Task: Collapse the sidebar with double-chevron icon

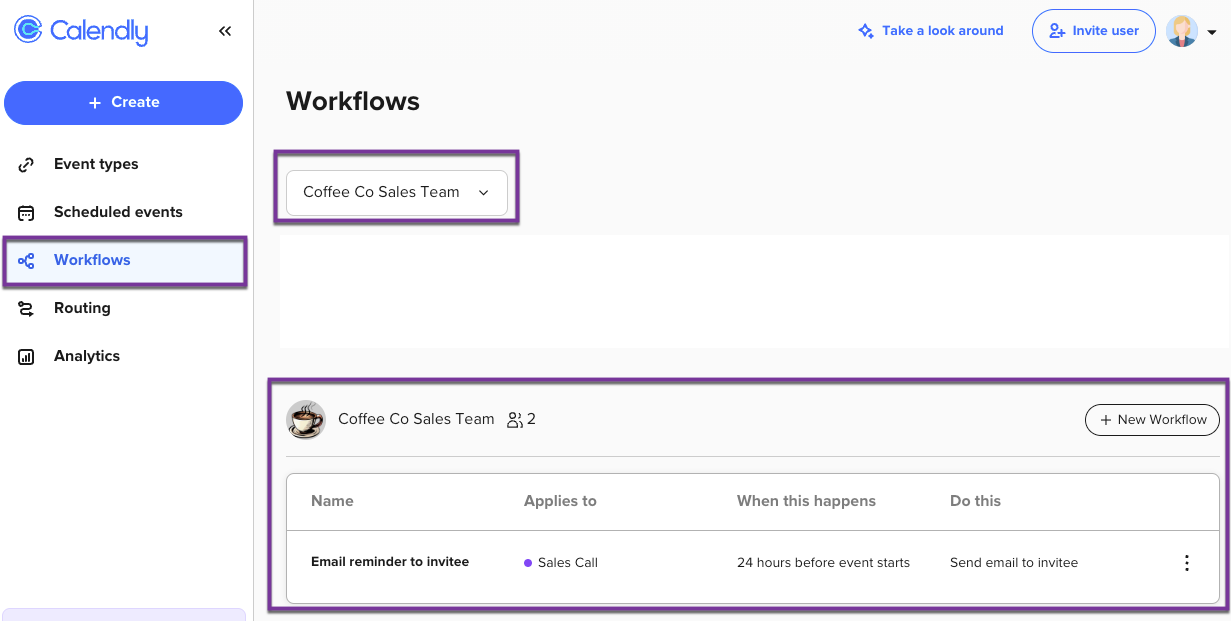Action: click(x=225, y=31)
